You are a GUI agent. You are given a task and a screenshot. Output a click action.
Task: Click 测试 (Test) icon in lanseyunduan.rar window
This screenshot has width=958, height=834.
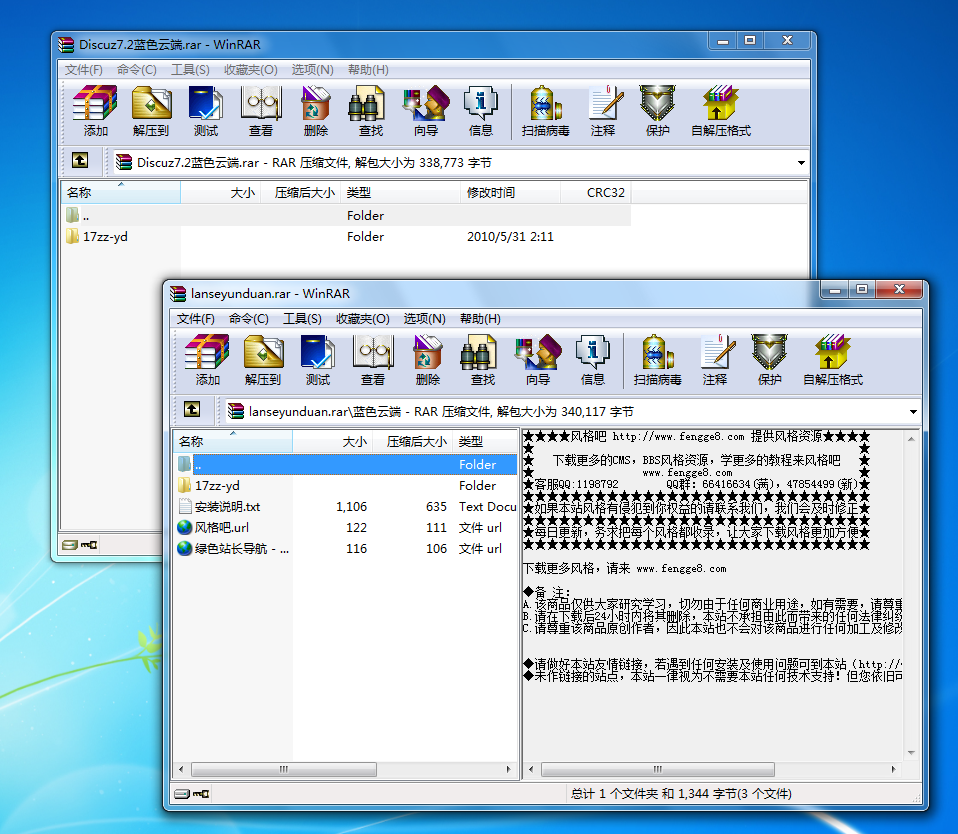click(x=318, y=360)
